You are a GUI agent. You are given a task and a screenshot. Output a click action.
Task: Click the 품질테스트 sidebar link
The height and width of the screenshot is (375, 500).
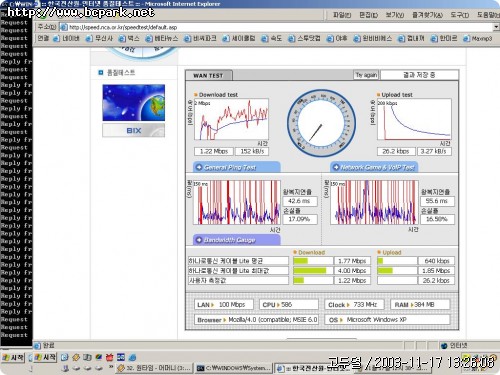click(121, 73)
